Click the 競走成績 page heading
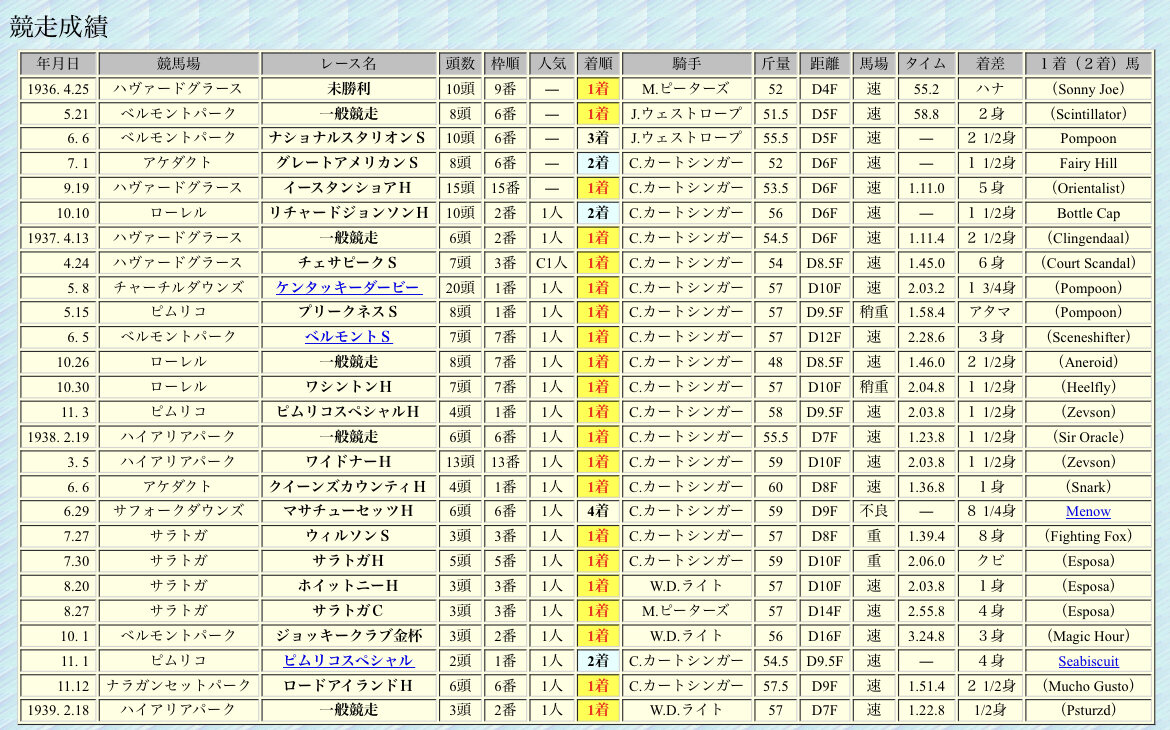Screen dimensions: 1170x730 coord(59,26)
